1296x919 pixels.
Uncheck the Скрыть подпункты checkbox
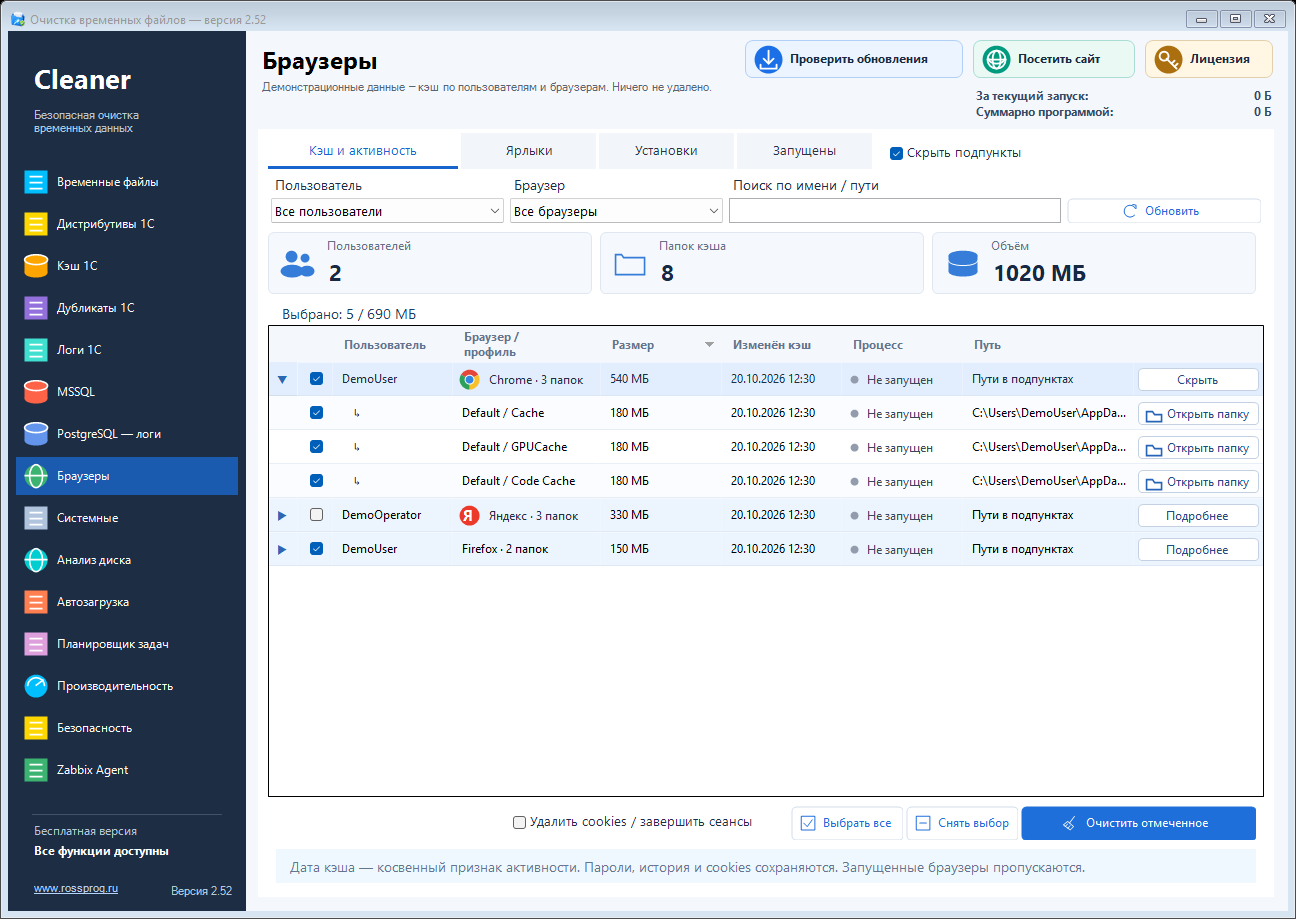click(897, 153)
